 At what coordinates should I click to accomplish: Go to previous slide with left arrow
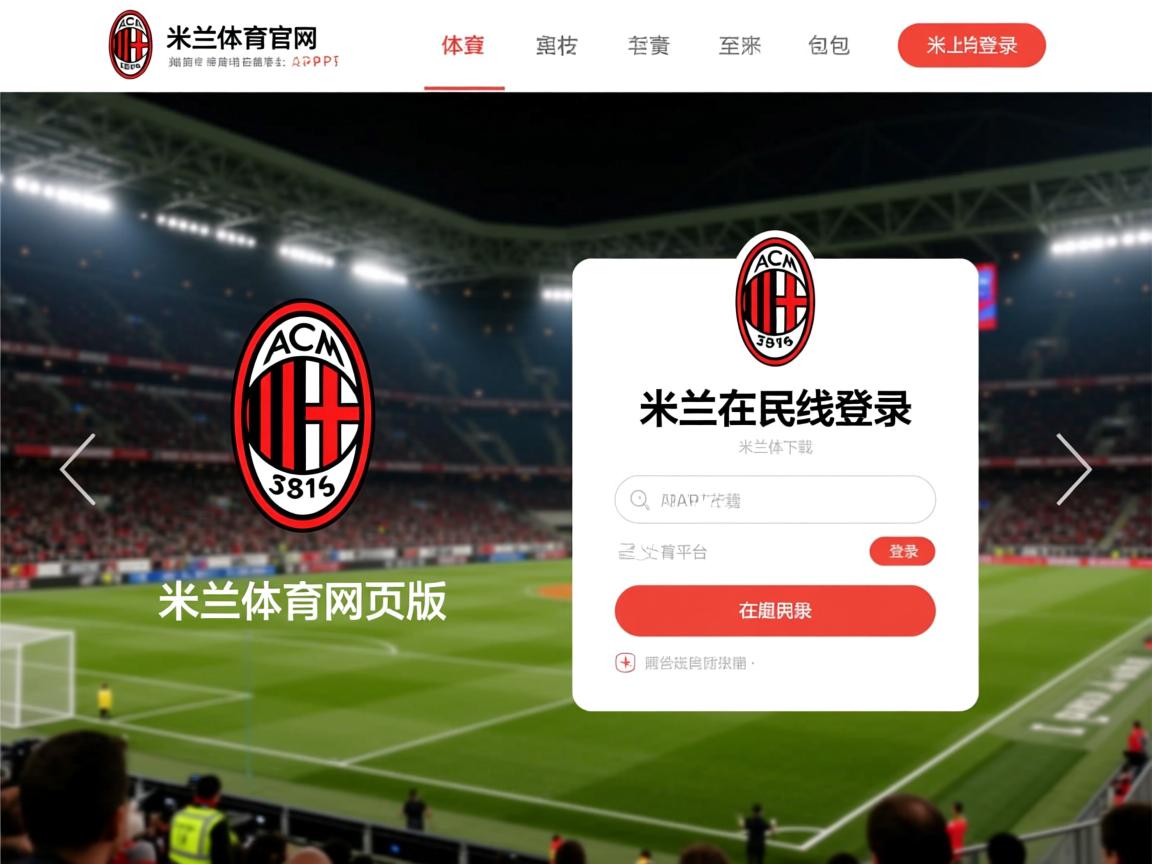(x=78, y=469)
